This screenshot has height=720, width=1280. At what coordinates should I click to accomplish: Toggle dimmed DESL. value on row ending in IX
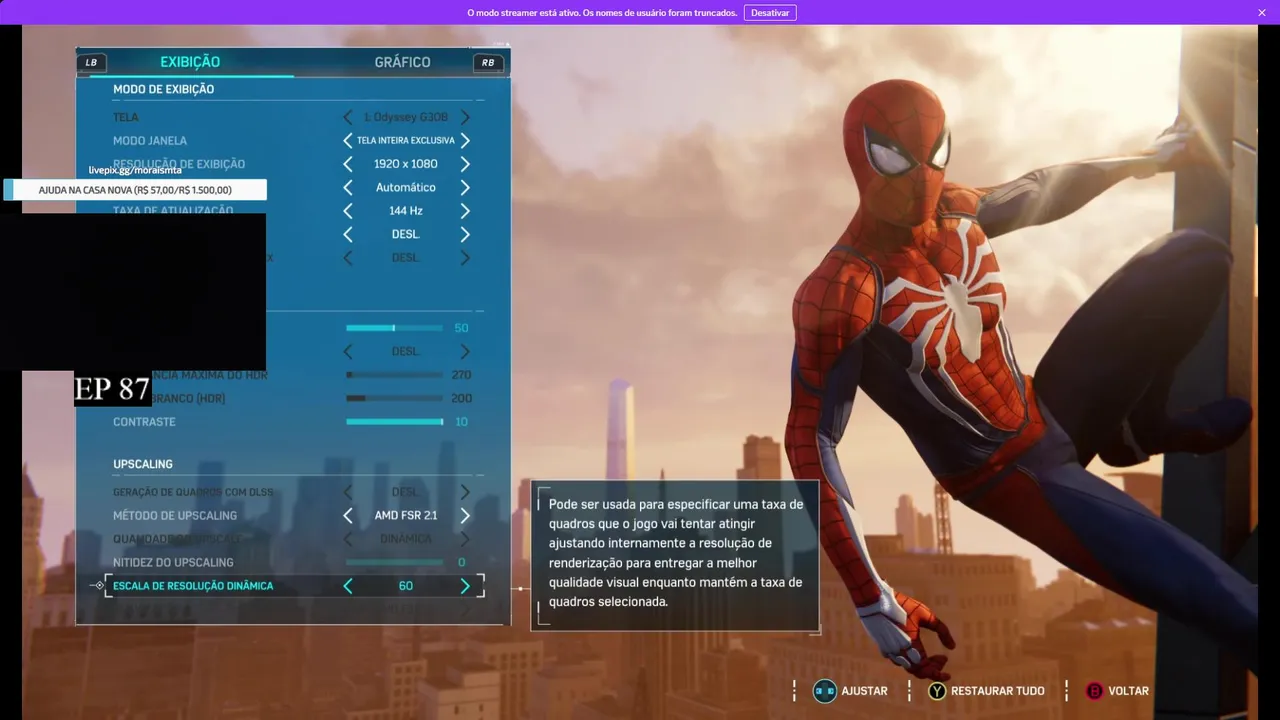tap(406, 258)
